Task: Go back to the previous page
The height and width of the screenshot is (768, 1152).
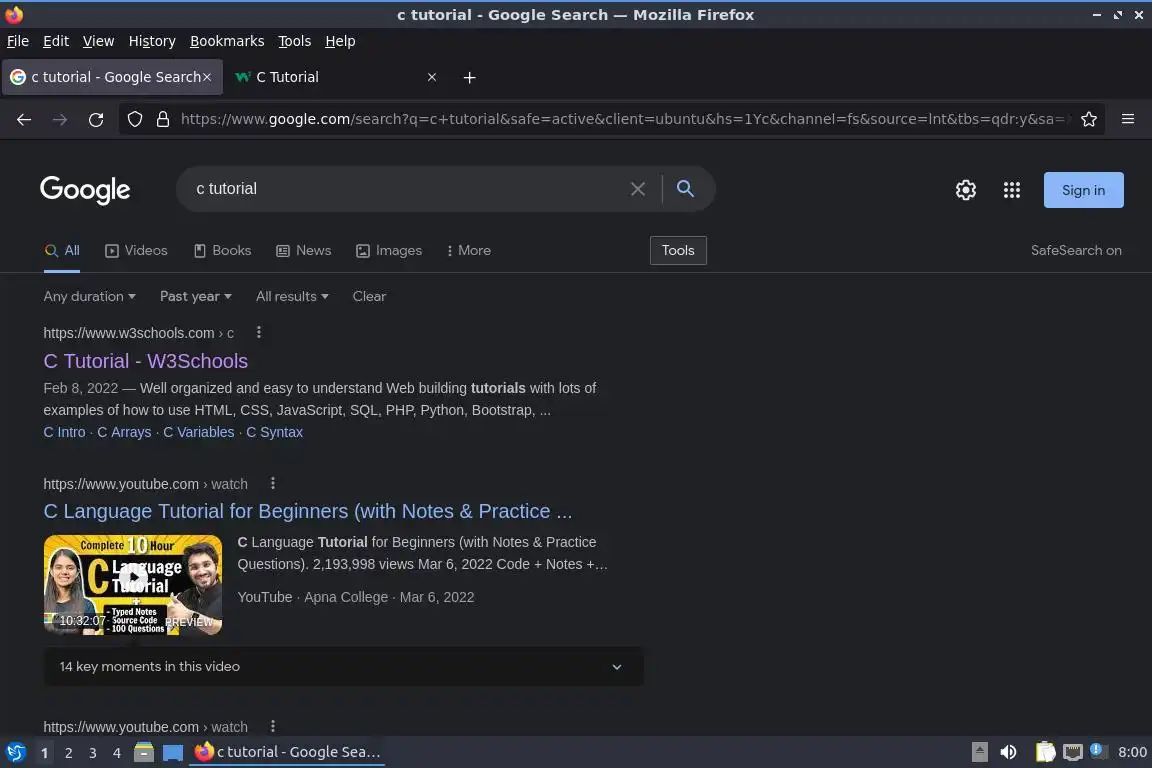Action: pyautogui.click(x=24, y=119)
